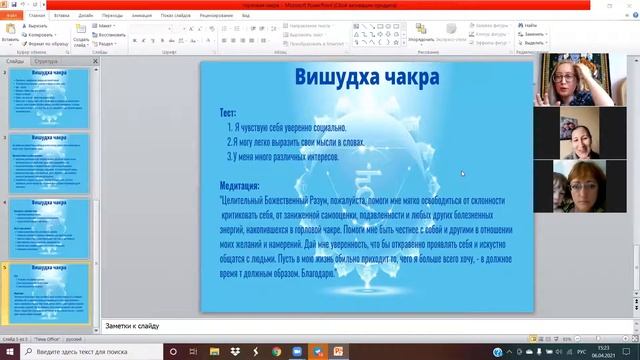
Task: Select slide 3 thumbnail in slides pane
Action: [x=49, y=164]
